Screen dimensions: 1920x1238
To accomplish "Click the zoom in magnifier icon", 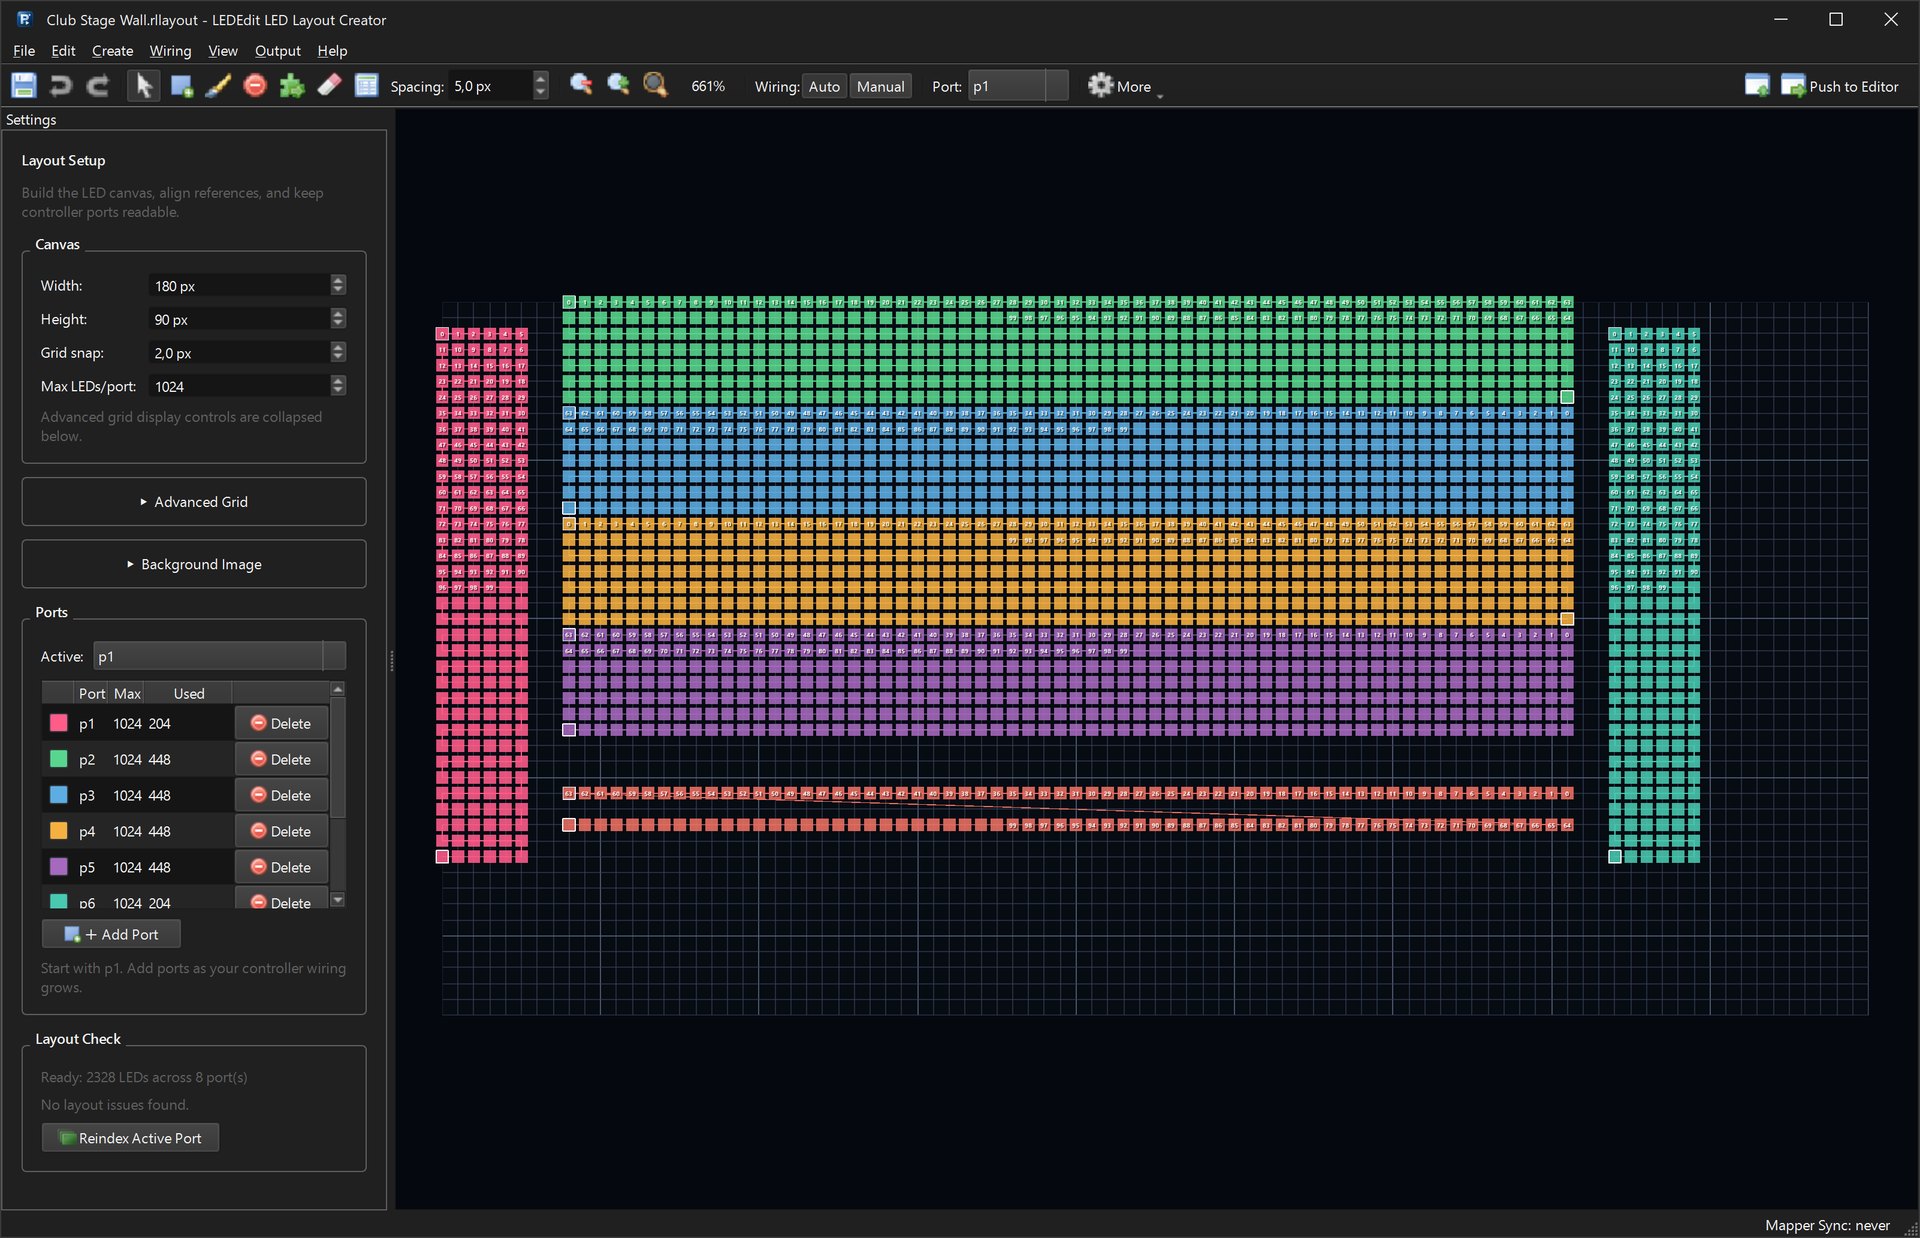I will click(618, 85).
